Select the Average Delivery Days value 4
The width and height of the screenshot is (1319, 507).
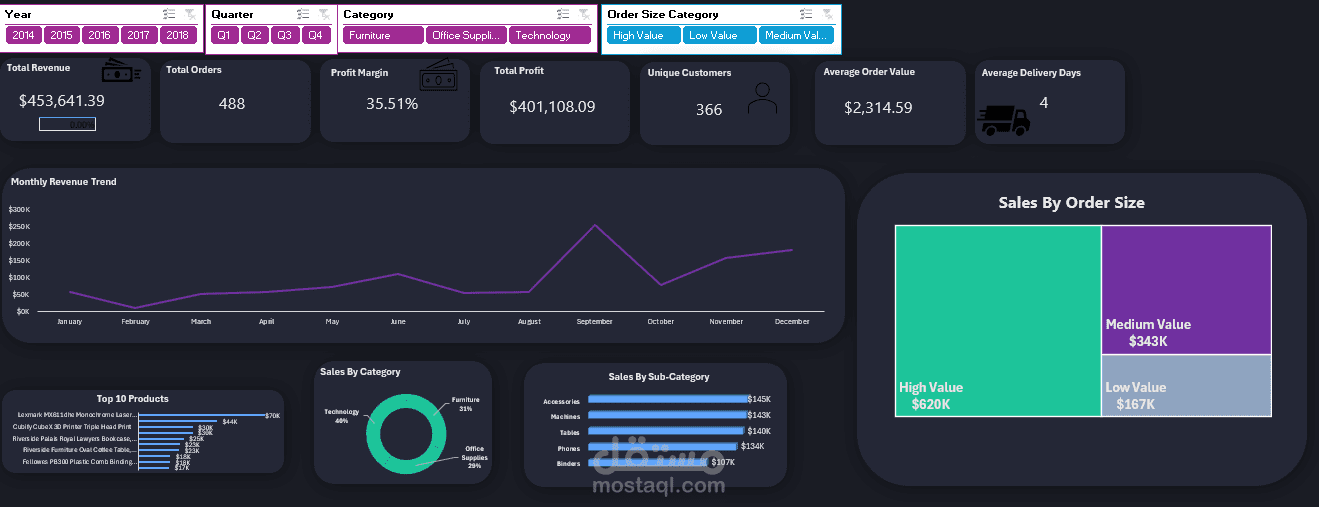coord(1043,102)
